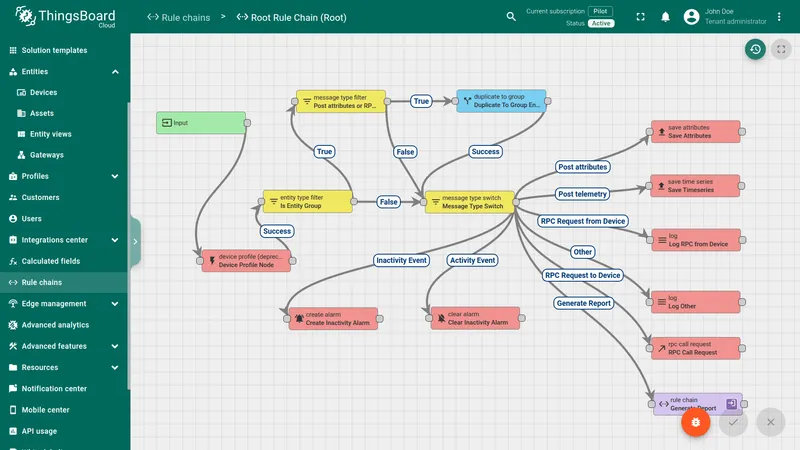
Task: Click the orange debug bug button
Action: point(695,422)
